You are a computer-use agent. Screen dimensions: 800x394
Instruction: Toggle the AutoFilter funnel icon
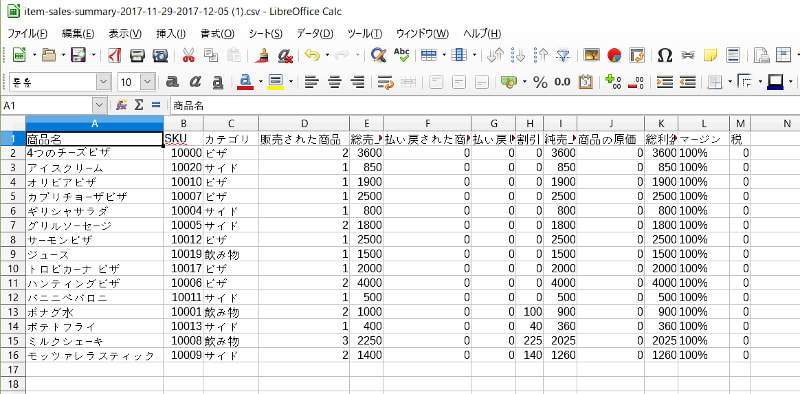[563, 55]
